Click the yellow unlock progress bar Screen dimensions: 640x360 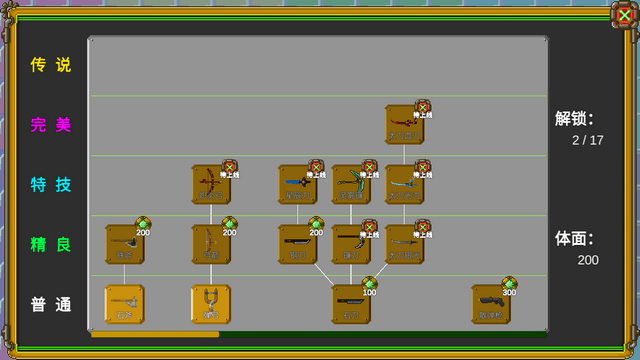(155, 335)
